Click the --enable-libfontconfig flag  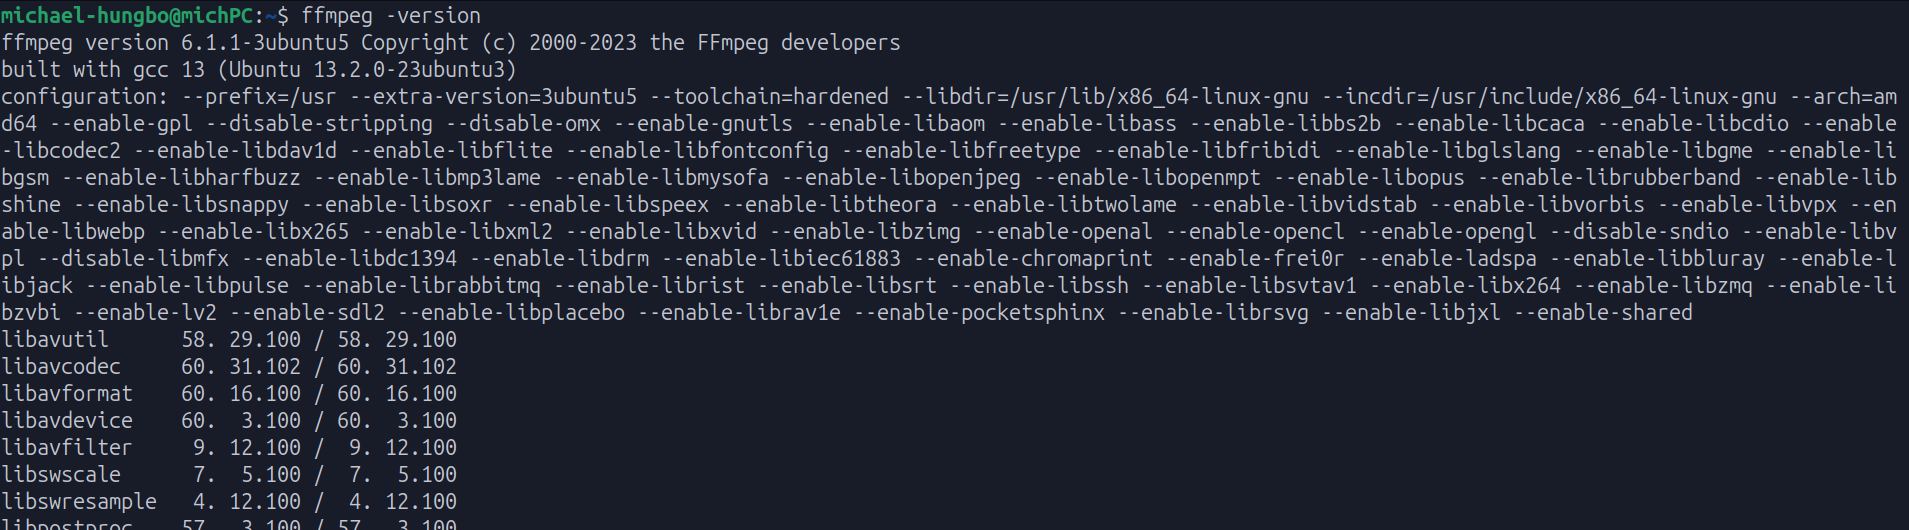697,151
